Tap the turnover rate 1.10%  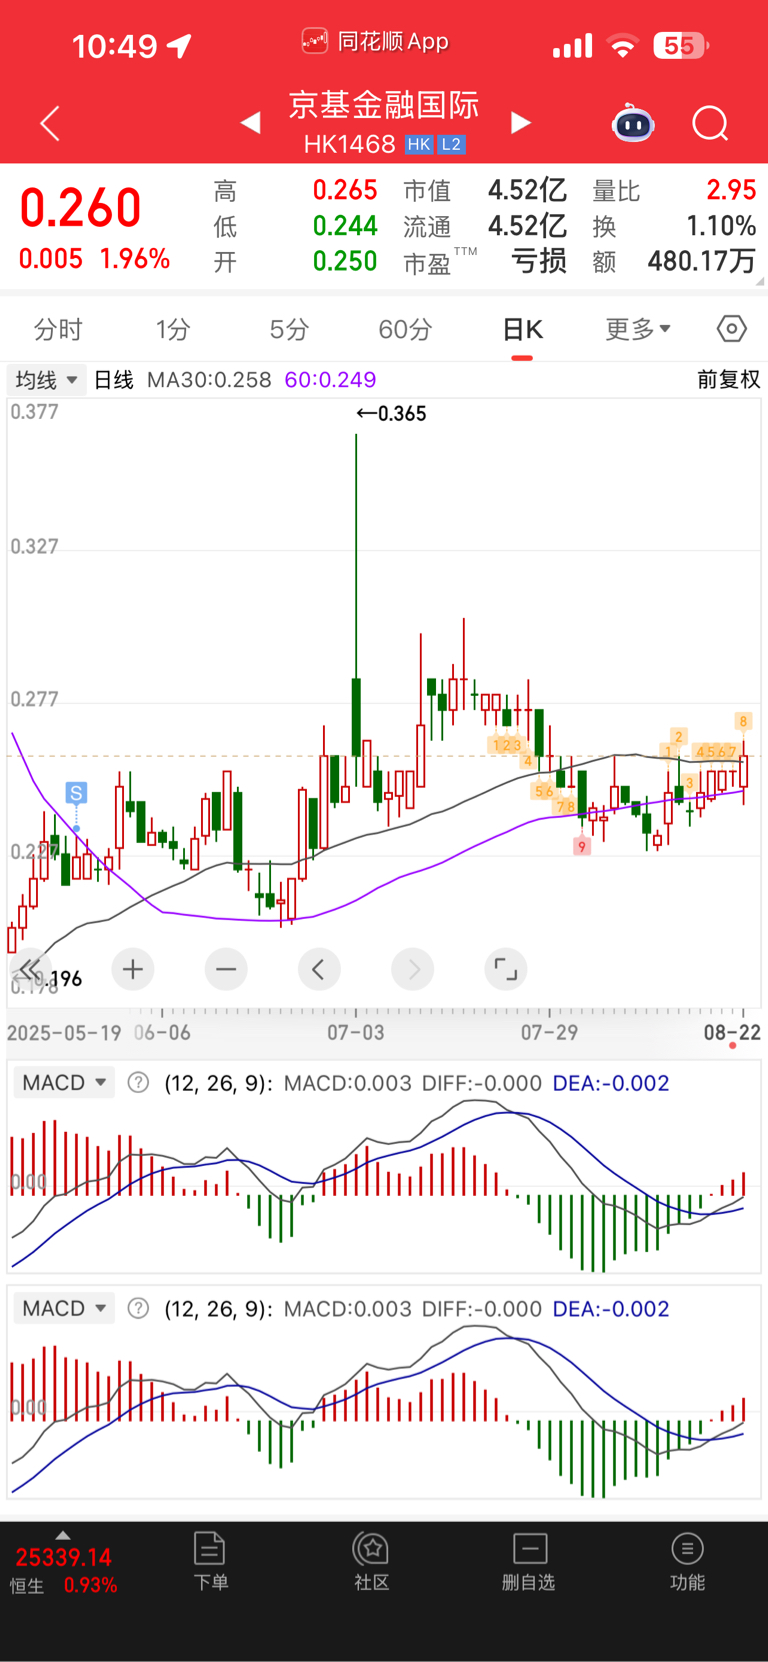(721, 226)
